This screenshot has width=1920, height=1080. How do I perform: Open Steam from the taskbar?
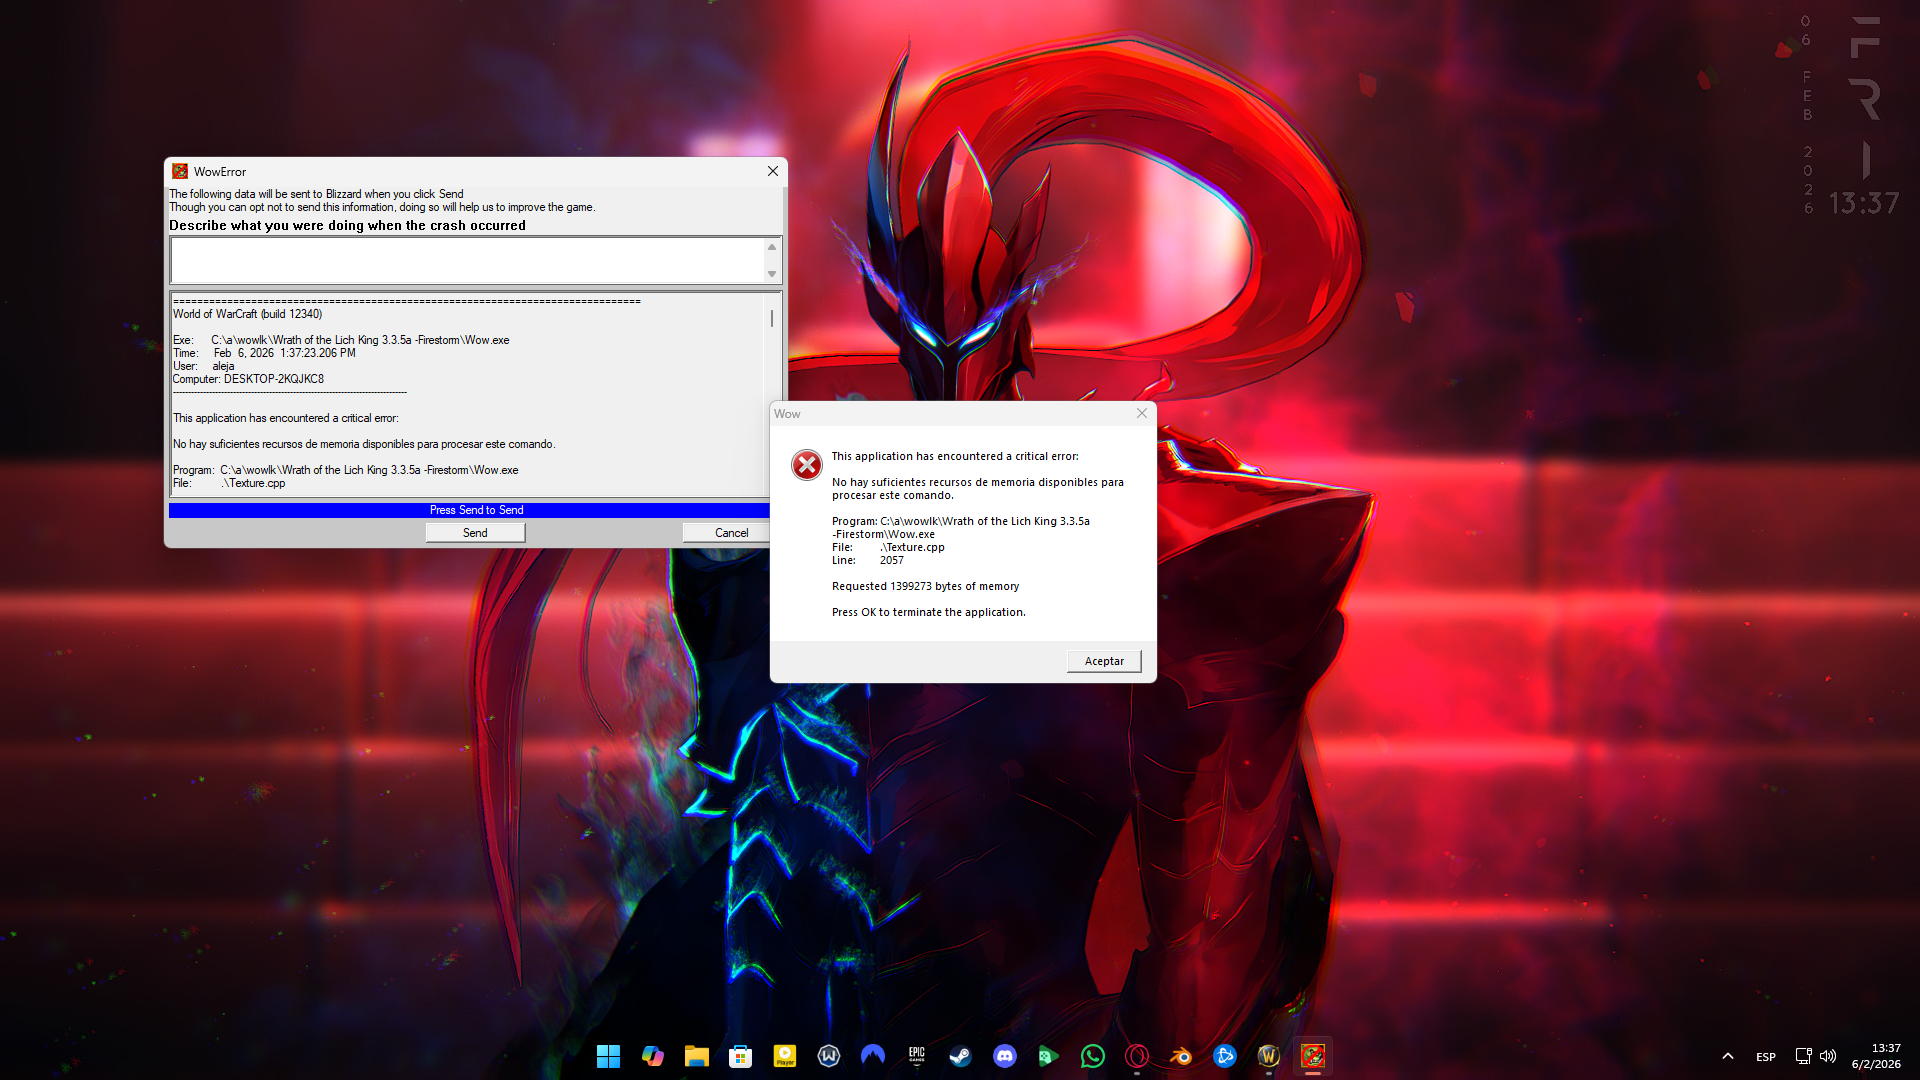pyautogui.click(x=960, y=1056)
